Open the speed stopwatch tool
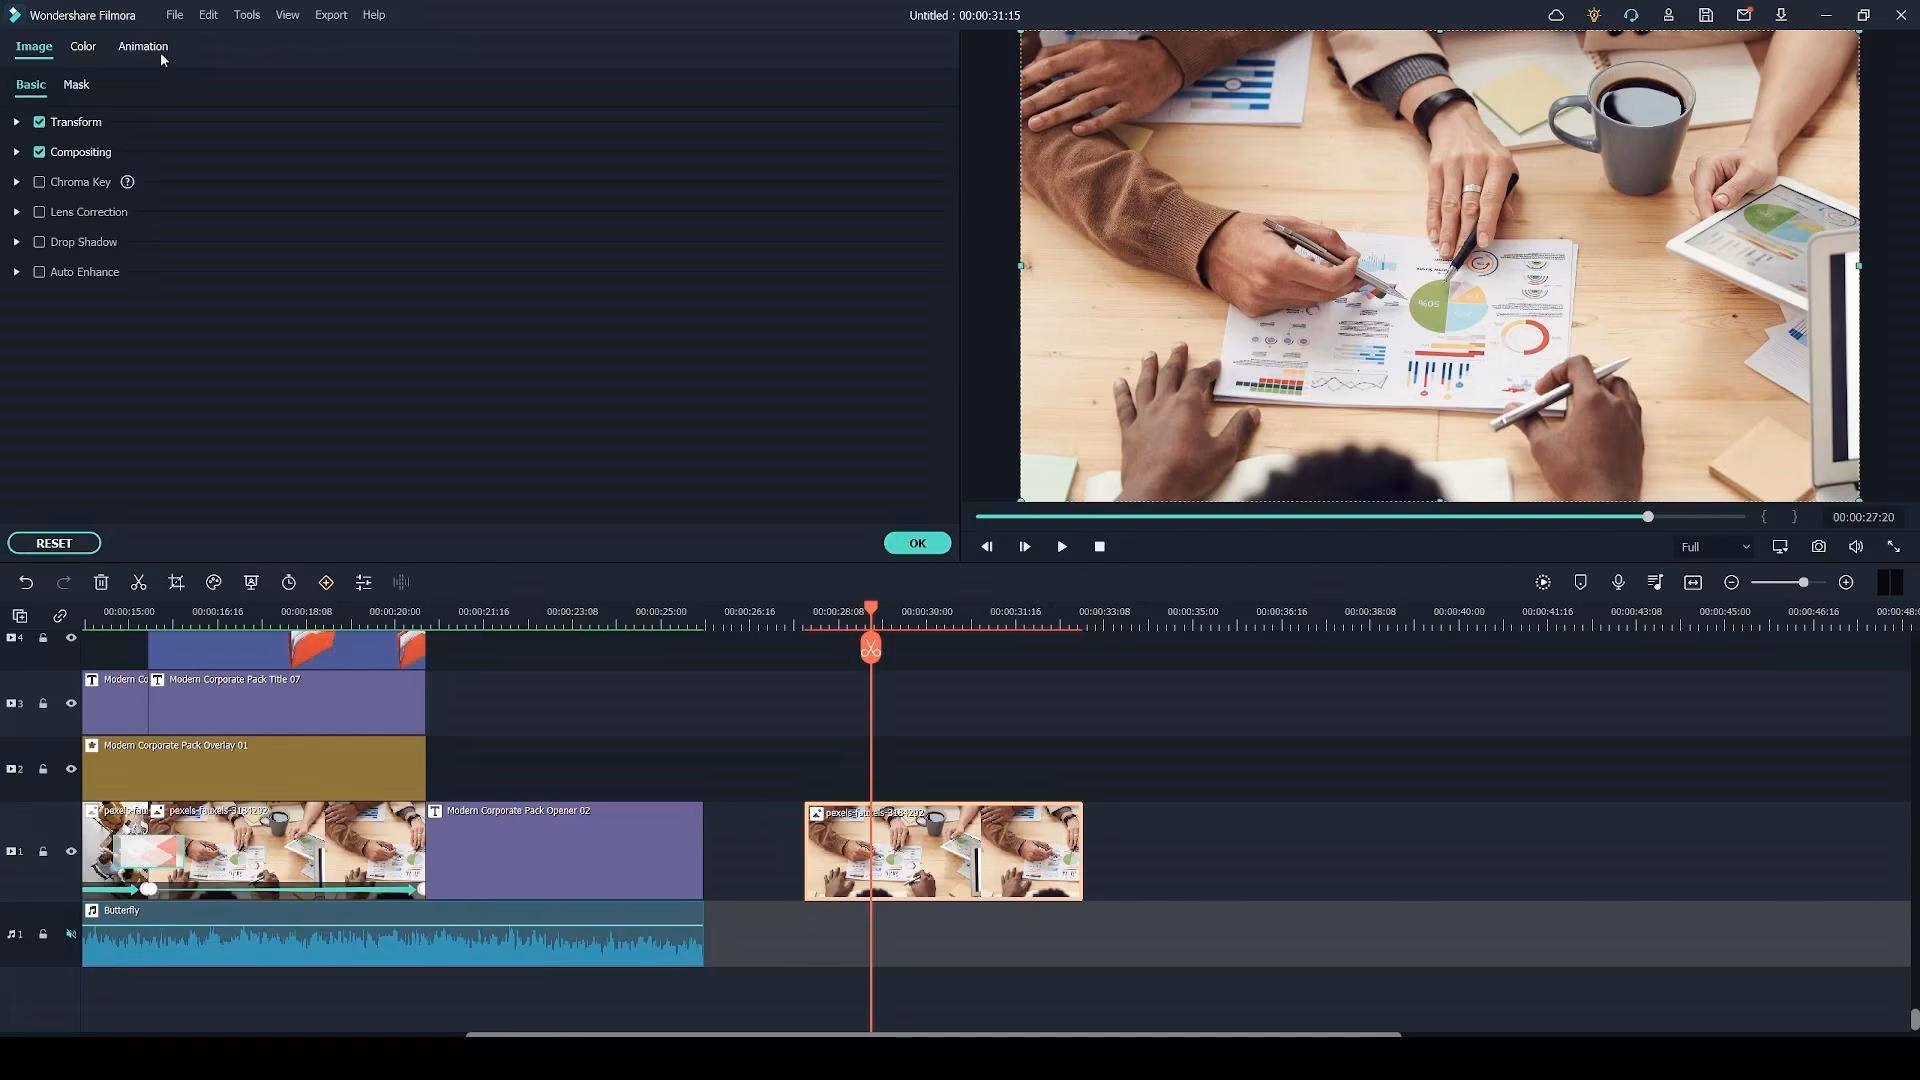This screenshot has height=1080, width=1920. [x=289, y=582]
